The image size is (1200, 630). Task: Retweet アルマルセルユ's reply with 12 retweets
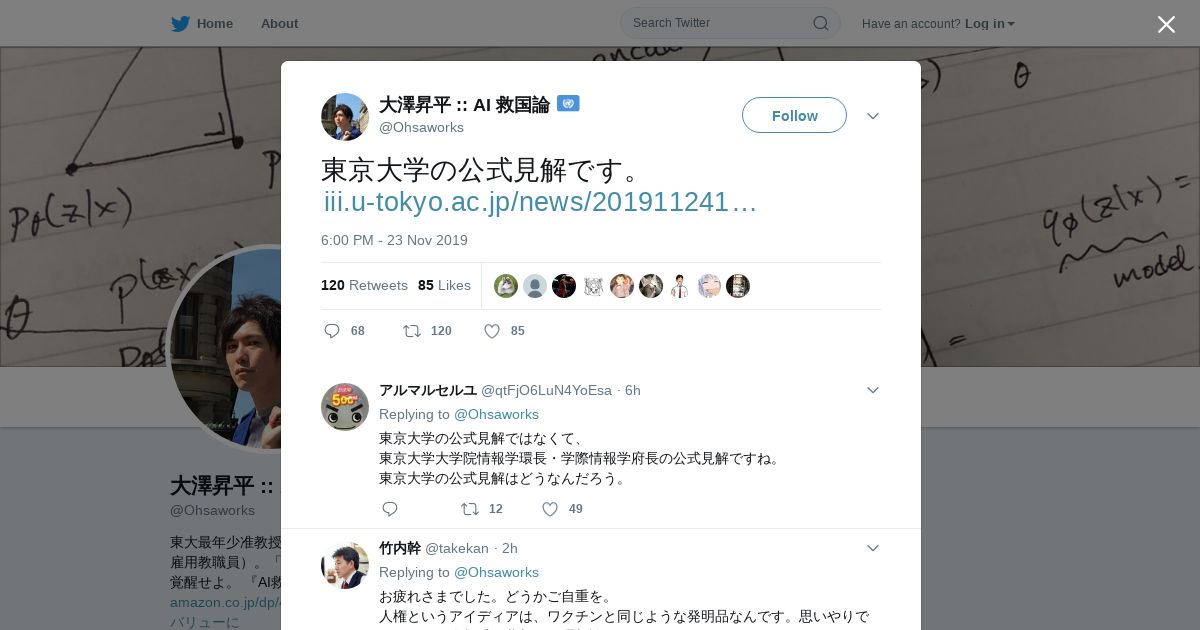point(469,509)
